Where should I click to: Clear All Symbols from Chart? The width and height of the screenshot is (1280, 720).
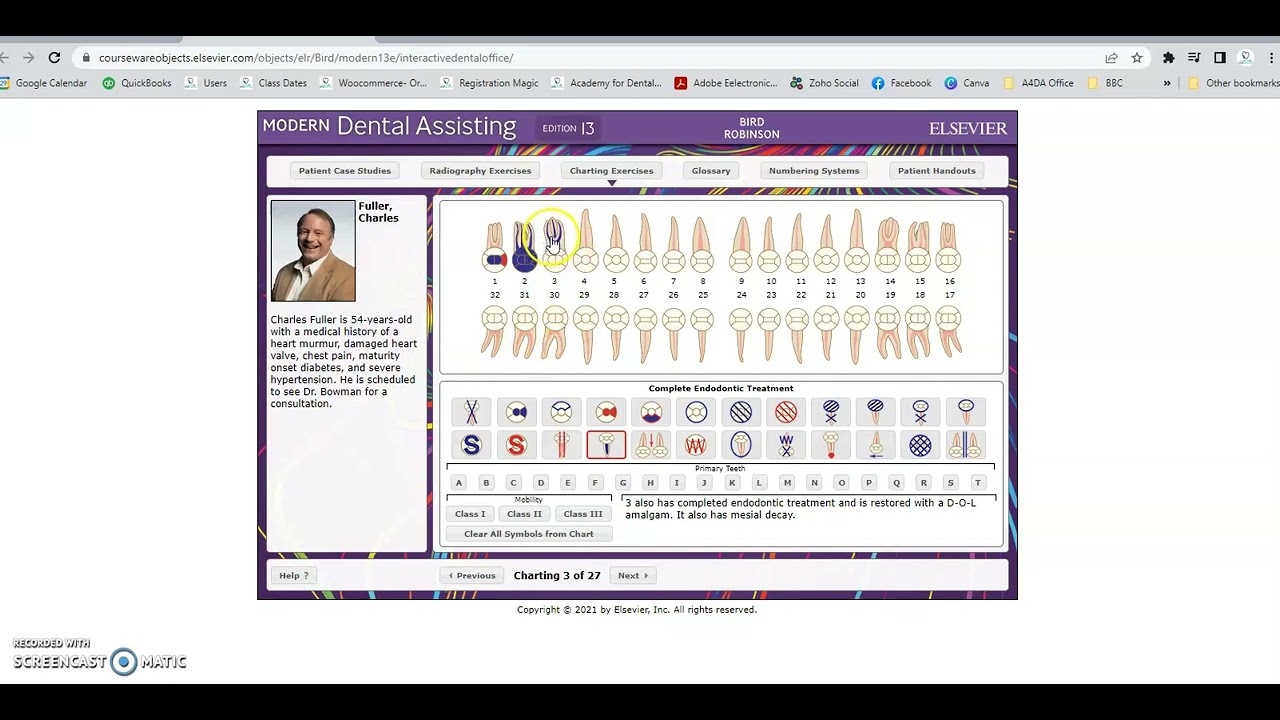point(529,534)
